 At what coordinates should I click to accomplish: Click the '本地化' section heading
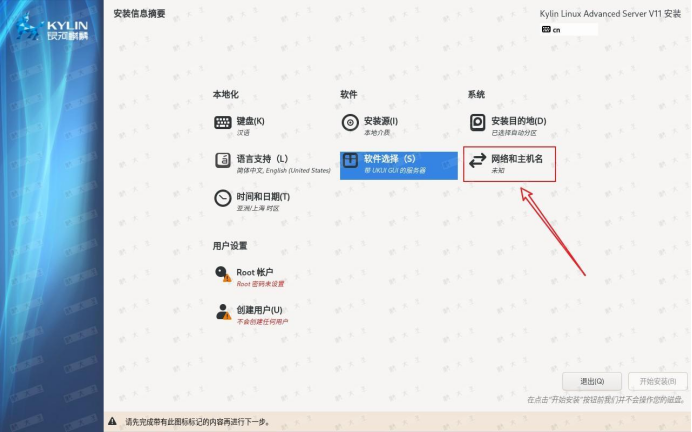click(226, 94)
